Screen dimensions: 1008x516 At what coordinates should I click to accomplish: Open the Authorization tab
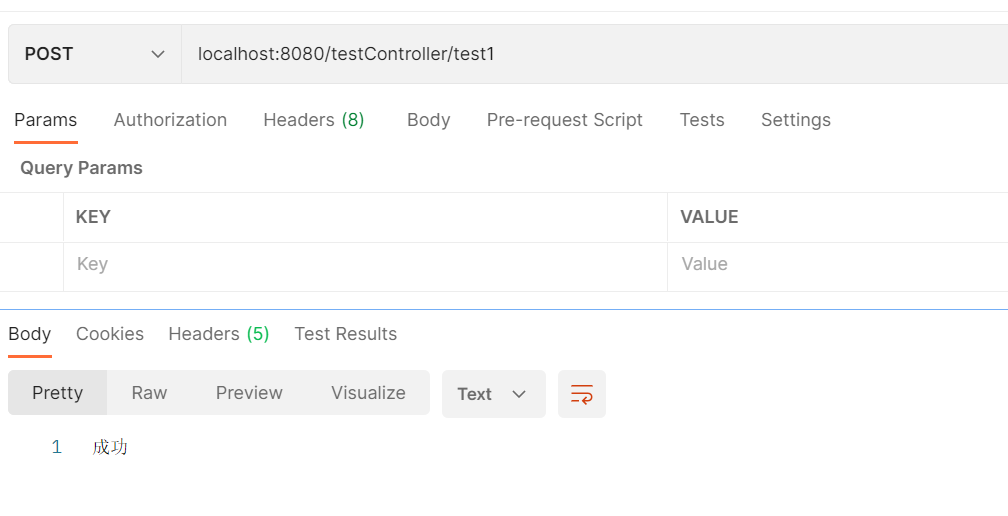pyautogui.click(x=170, y=120)
